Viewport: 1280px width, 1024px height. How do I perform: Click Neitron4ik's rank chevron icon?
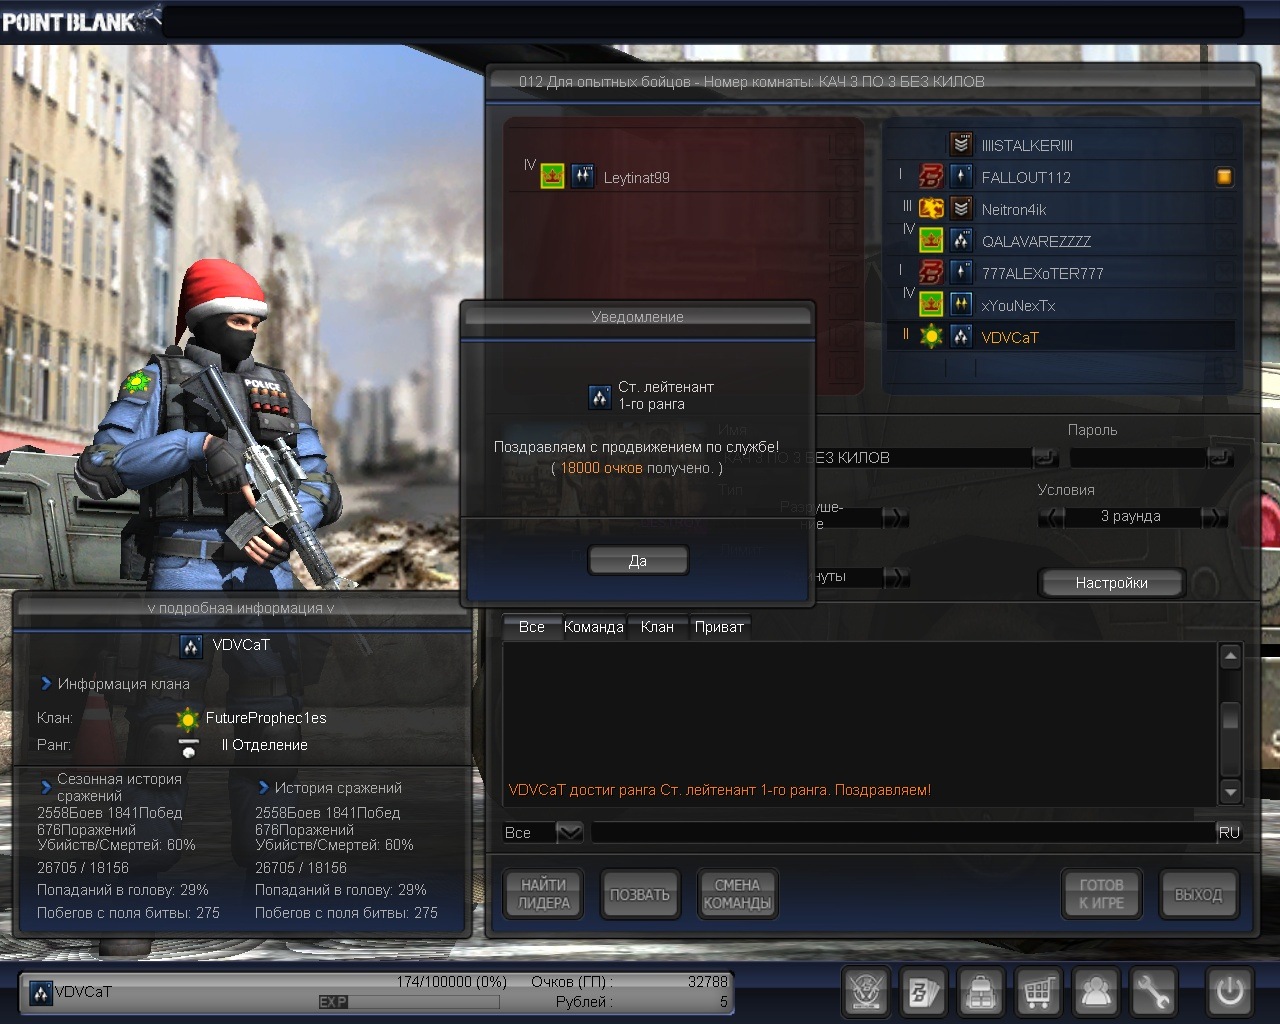[x=961, y=209]
